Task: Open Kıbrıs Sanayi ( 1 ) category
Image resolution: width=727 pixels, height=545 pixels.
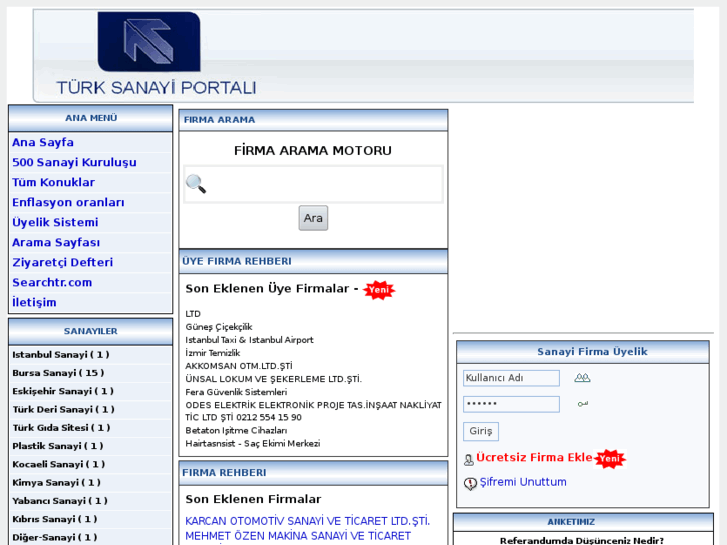Action: (x=55, y=519)
